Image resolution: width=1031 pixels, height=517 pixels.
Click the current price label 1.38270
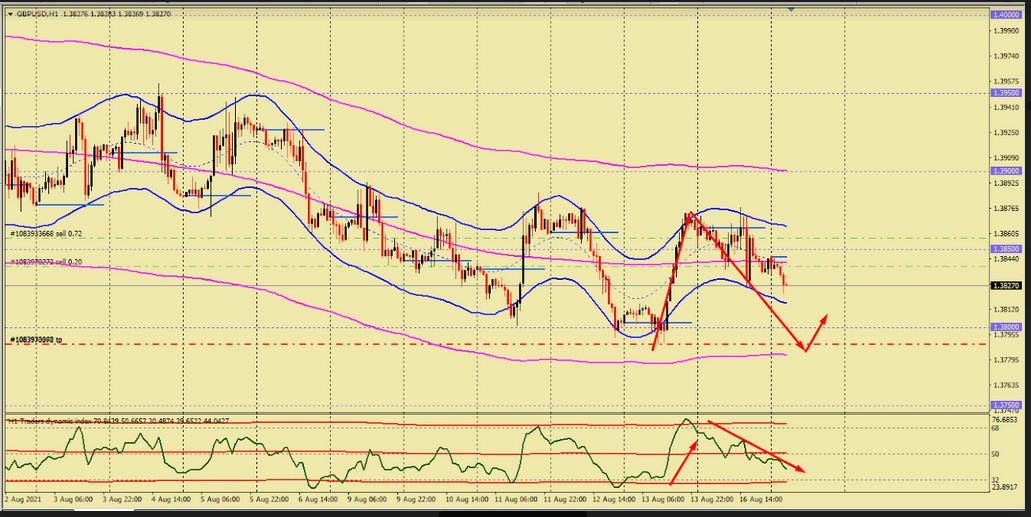pyautogui.click(x=1004, y=285)
